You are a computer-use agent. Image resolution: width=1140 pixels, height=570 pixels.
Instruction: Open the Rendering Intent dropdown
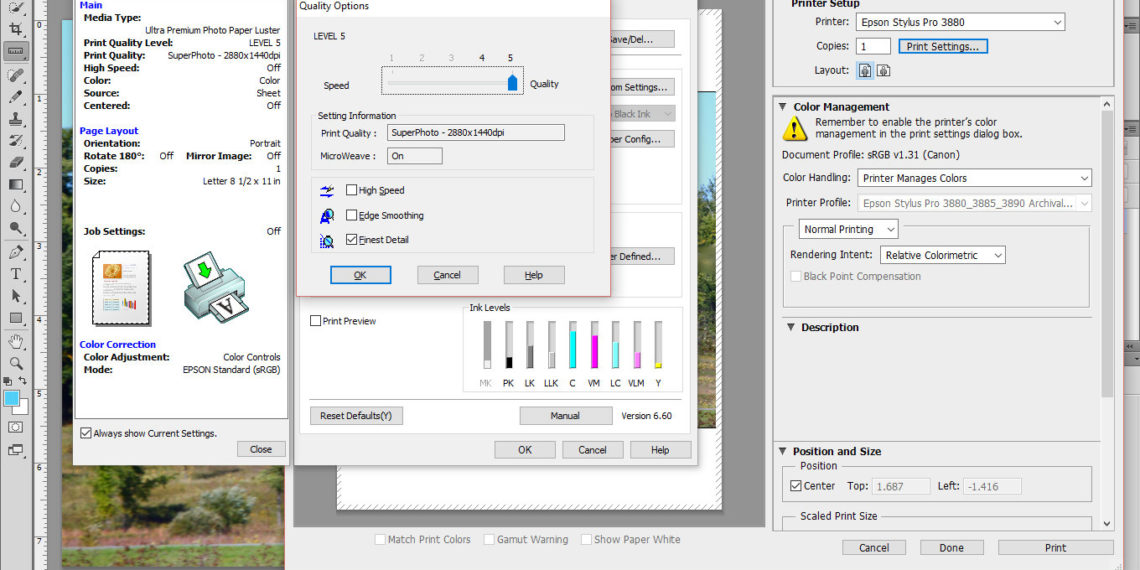click(x=942, y=255)
